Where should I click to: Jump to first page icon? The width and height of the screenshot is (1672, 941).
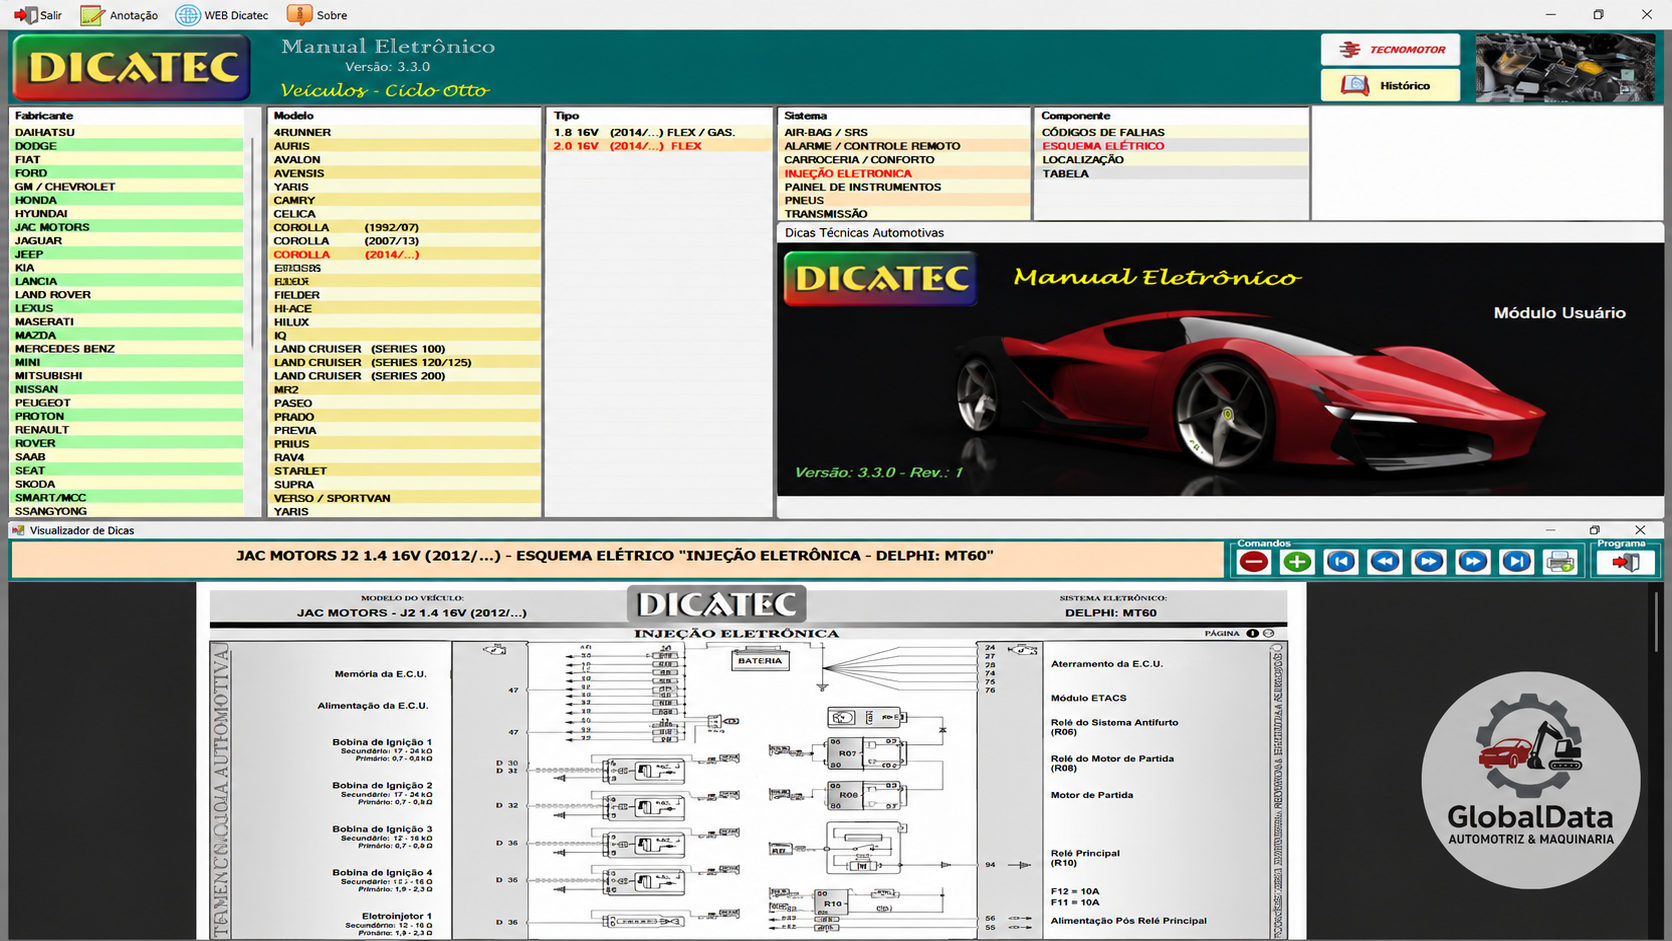pyautogui.click(x=1341, y=562)
